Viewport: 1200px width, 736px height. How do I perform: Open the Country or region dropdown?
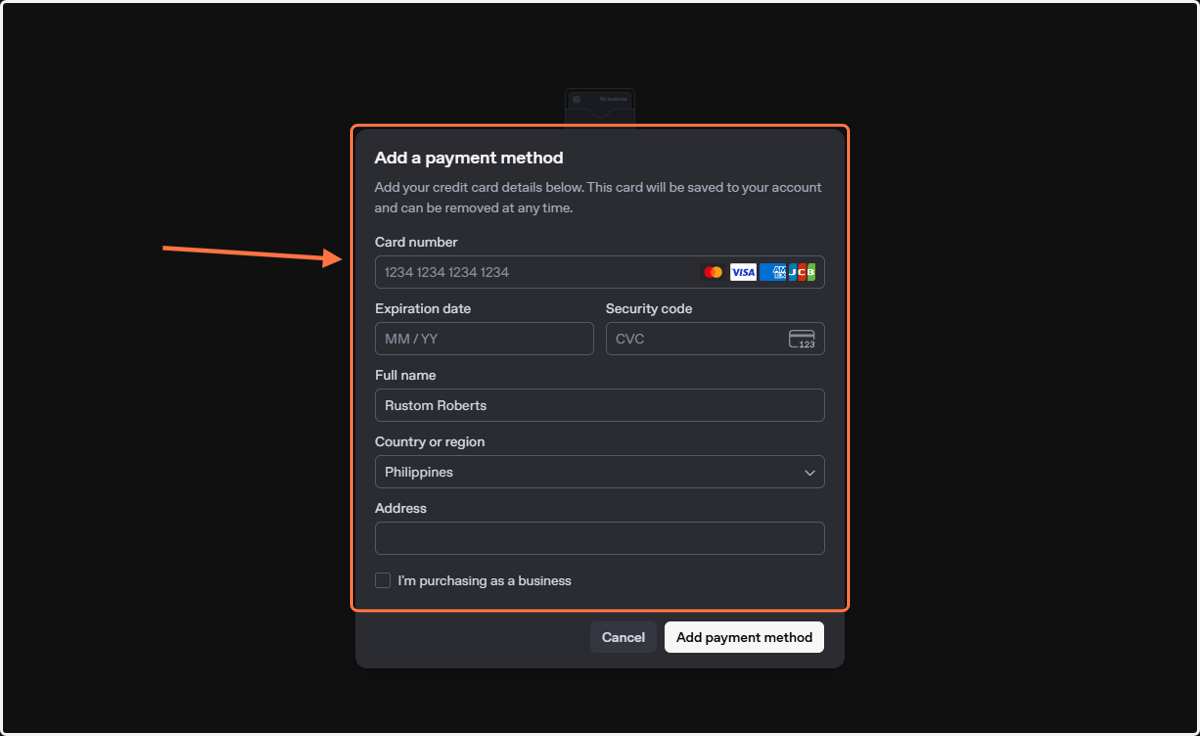[x=600, y=472]
